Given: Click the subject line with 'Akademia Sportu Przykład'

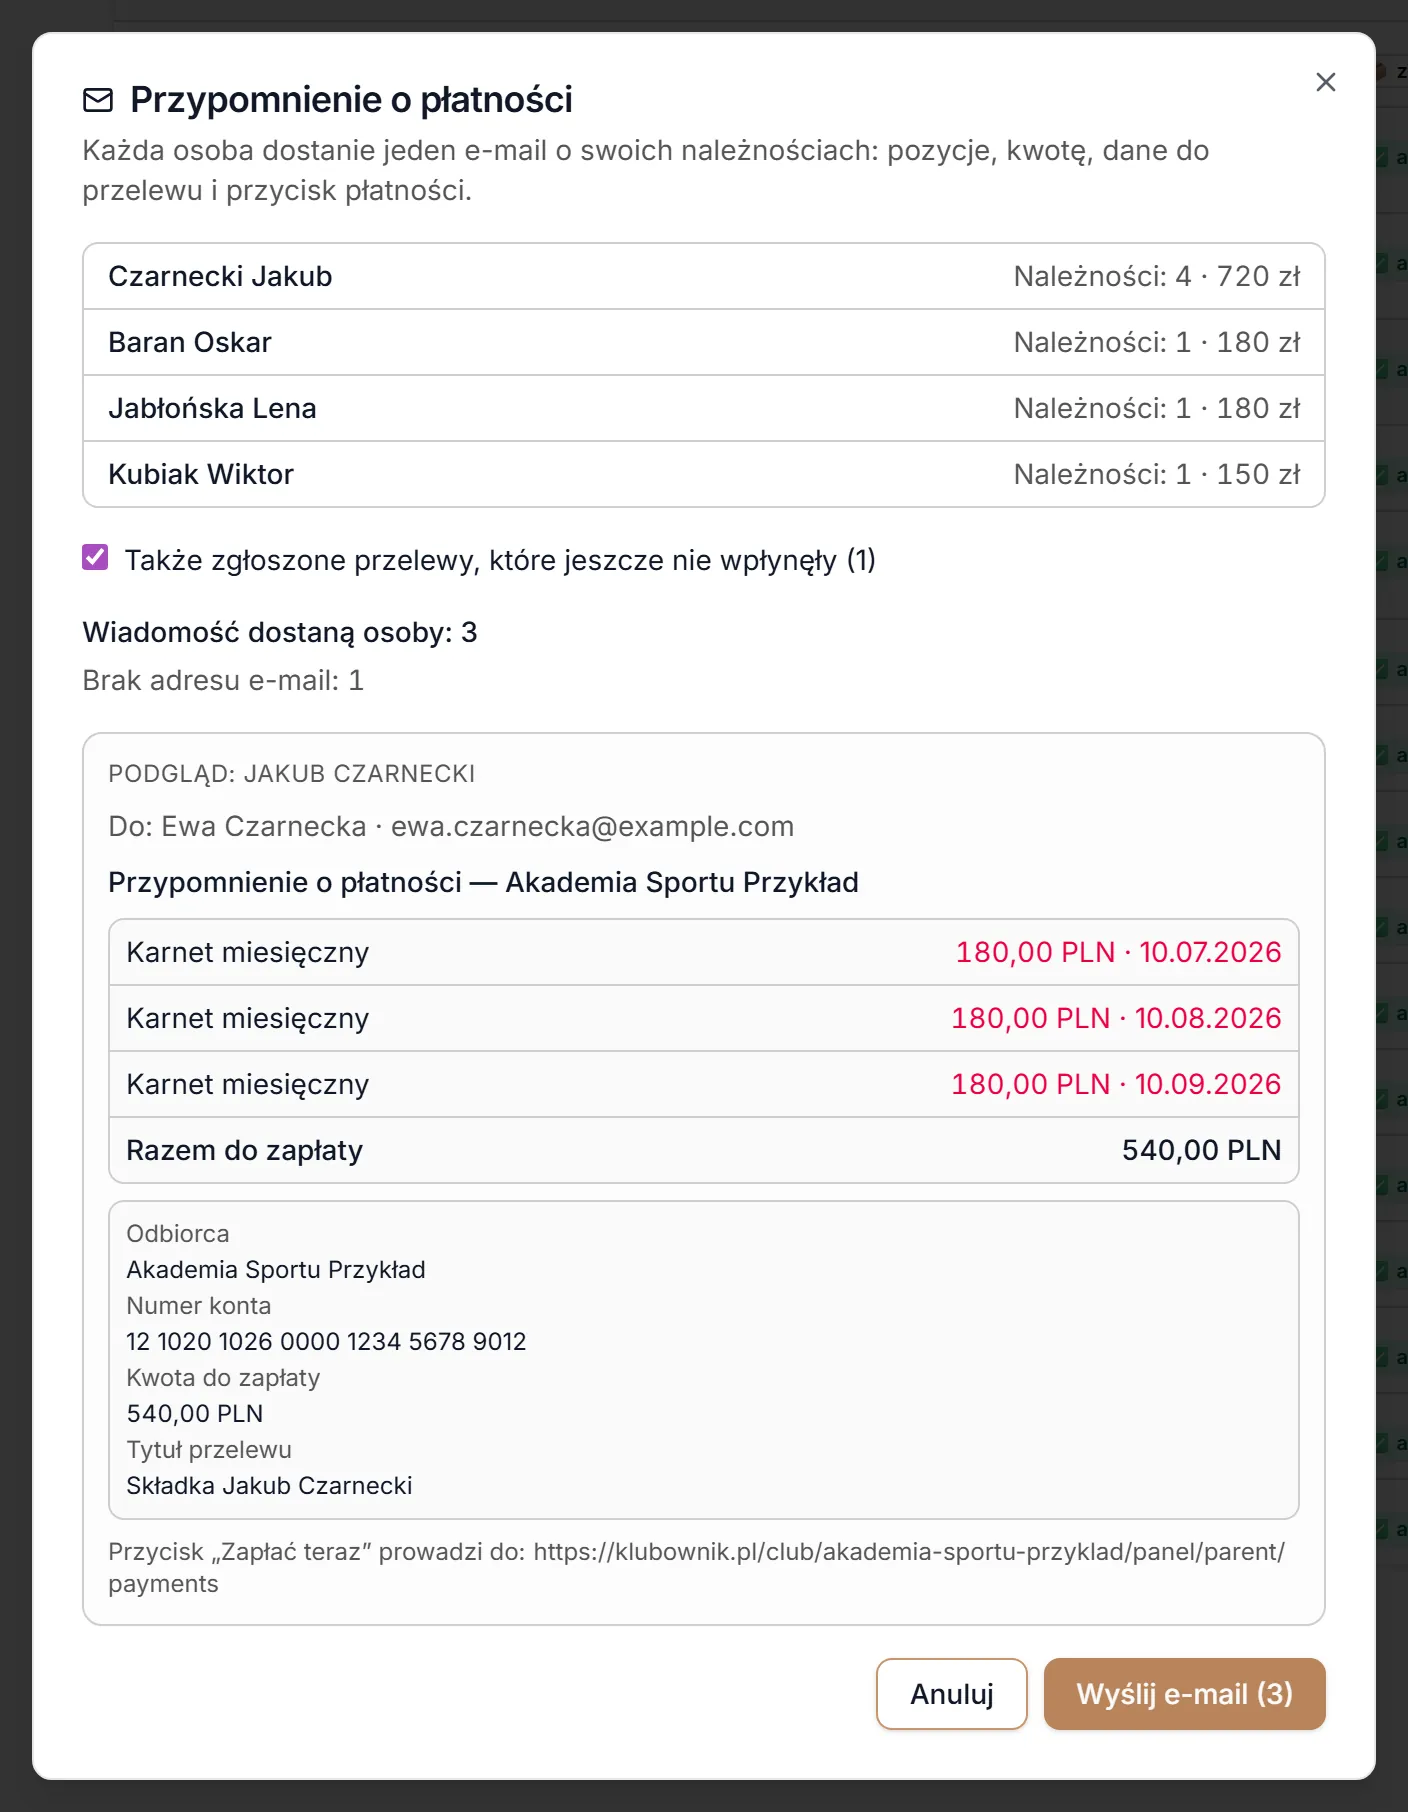Looking at the screenshot, I should (x=483, y=882).
